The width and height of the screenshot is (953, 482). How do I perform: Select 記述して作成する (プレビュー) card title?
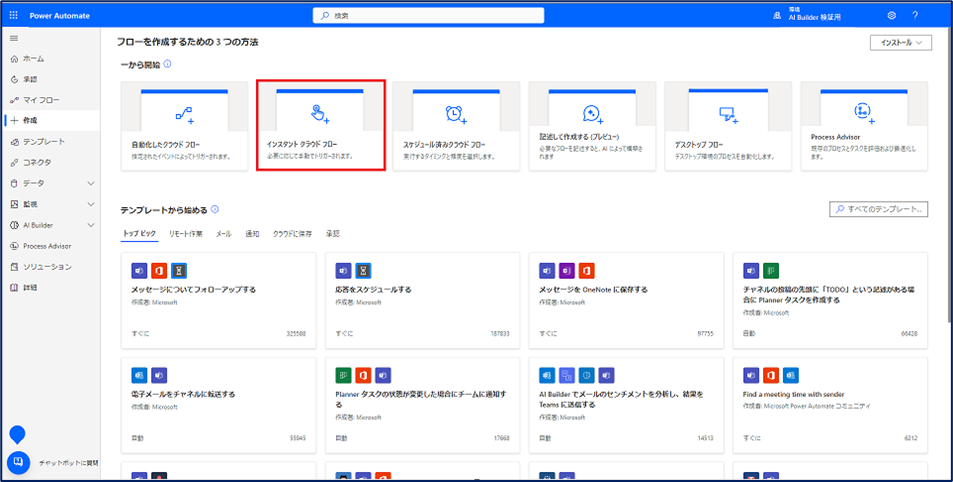point(580,137)
